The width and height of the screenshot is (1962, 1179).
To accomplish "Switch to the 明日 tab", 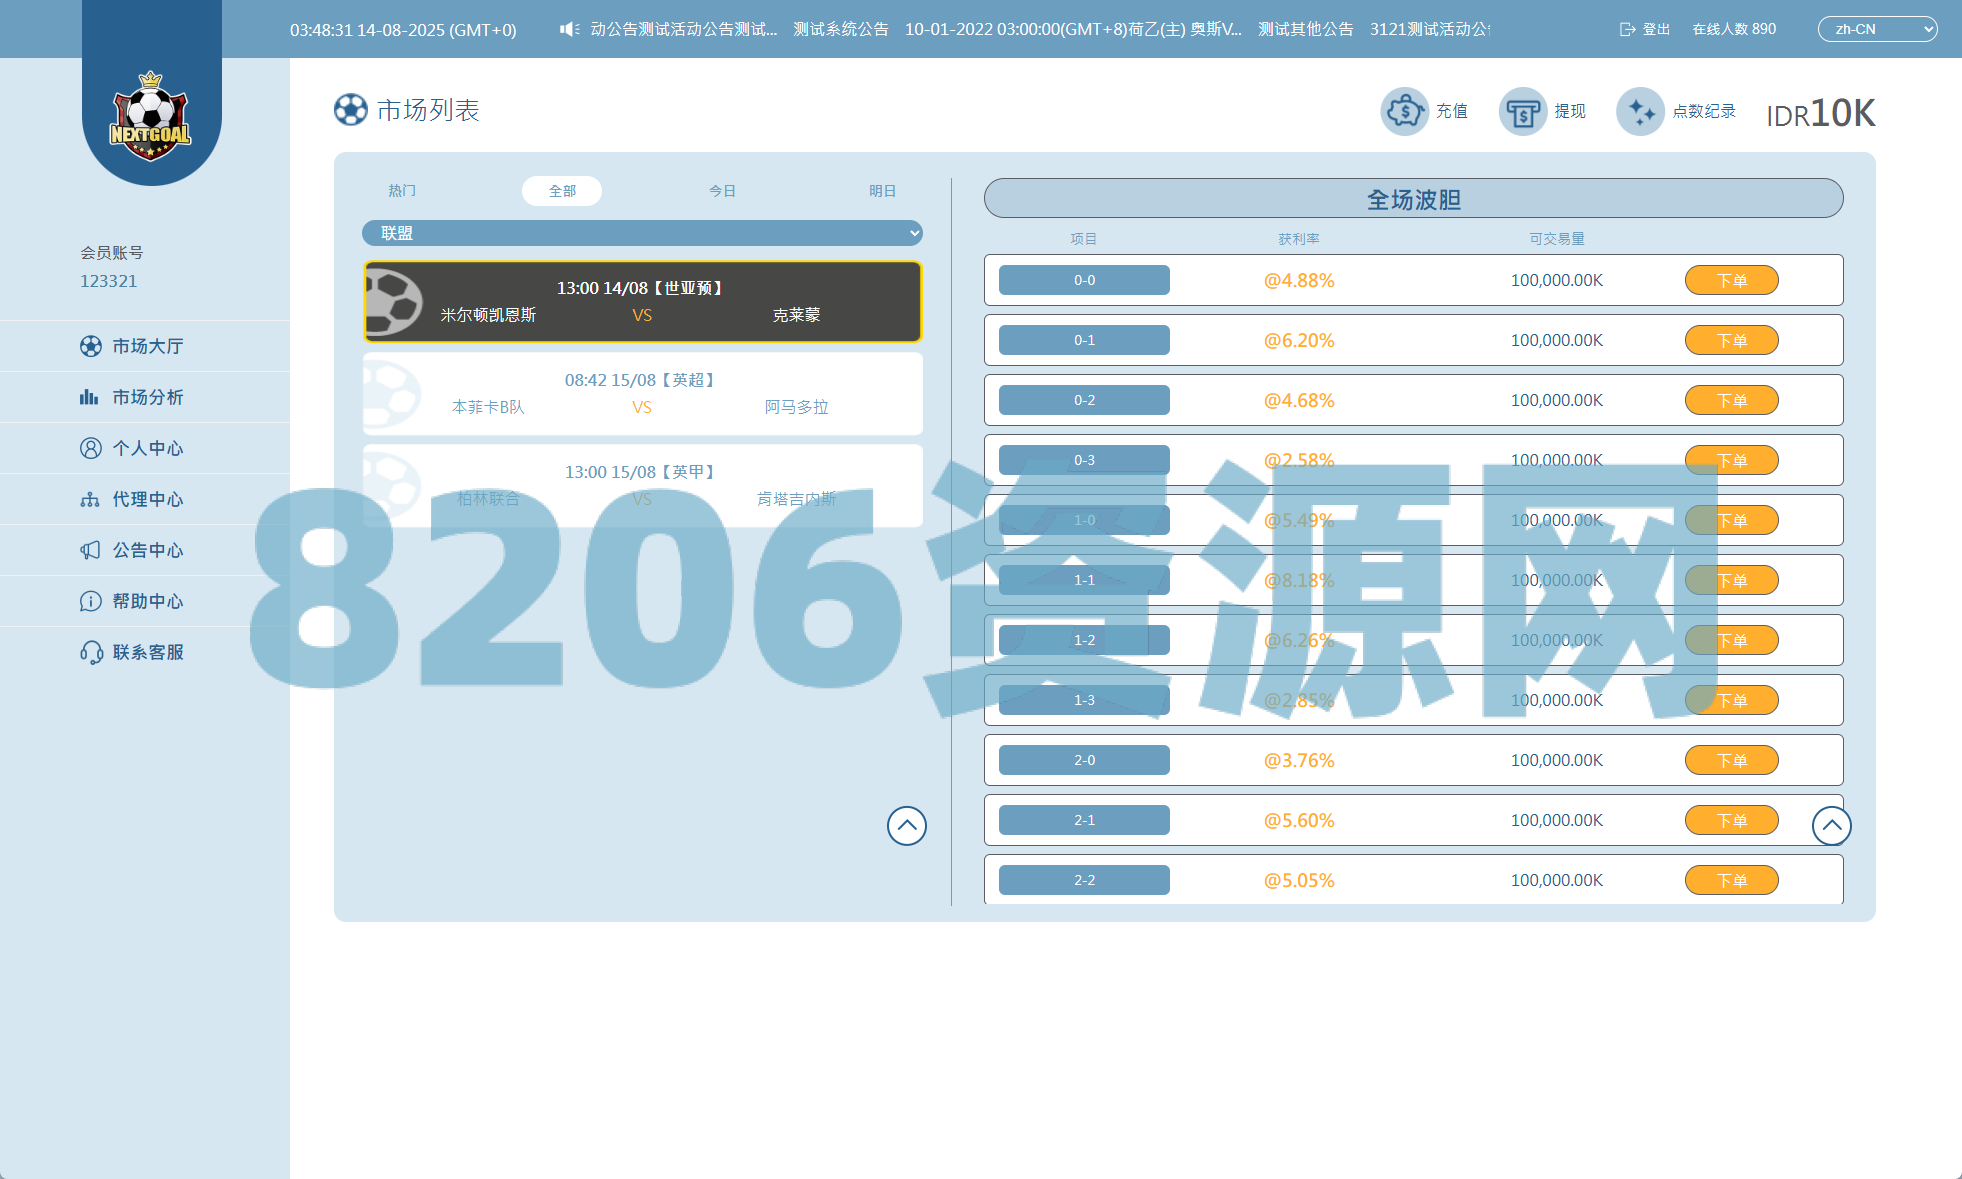I will 882,191.
